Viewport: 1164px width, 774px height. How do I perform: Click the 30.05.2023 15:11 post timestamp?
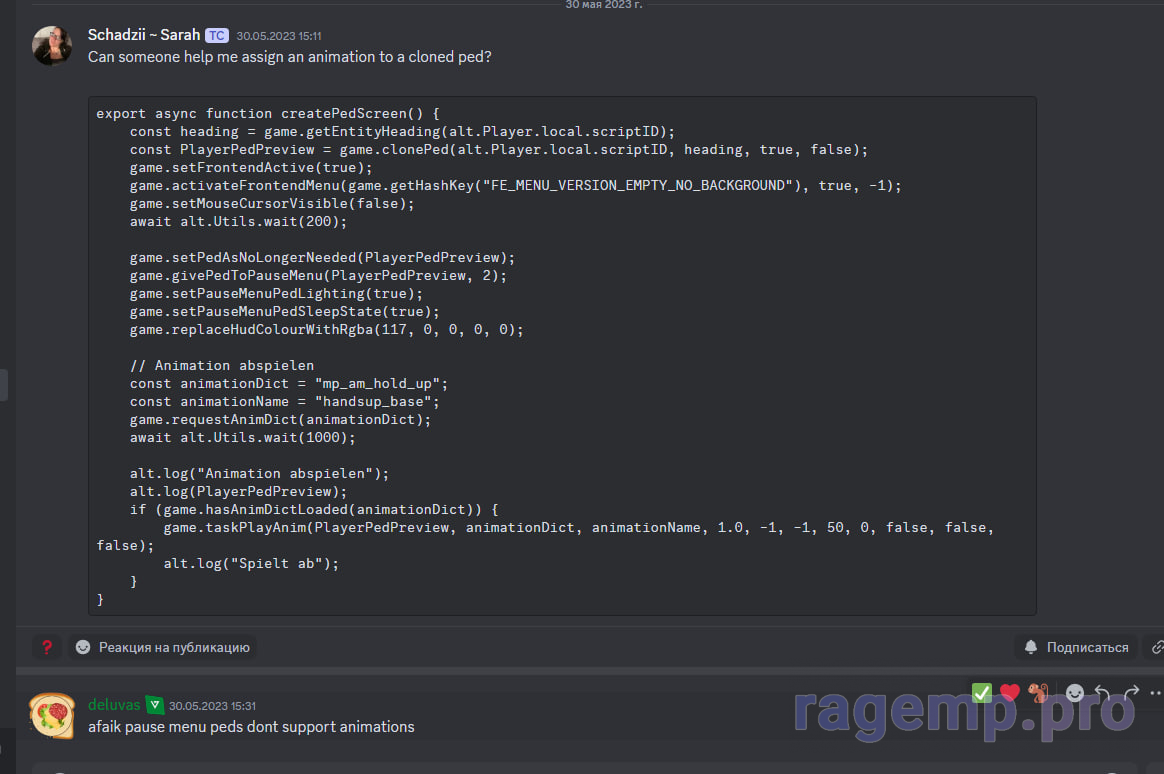tap(279, 36)
